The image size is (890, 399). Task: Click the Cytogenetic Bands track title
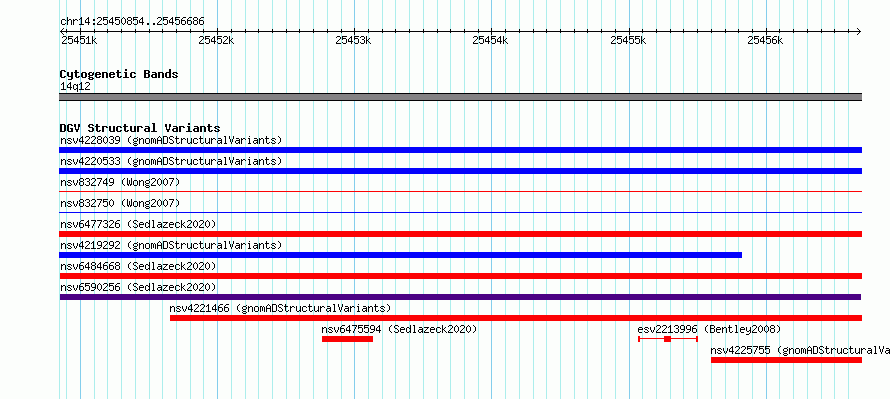119,74
